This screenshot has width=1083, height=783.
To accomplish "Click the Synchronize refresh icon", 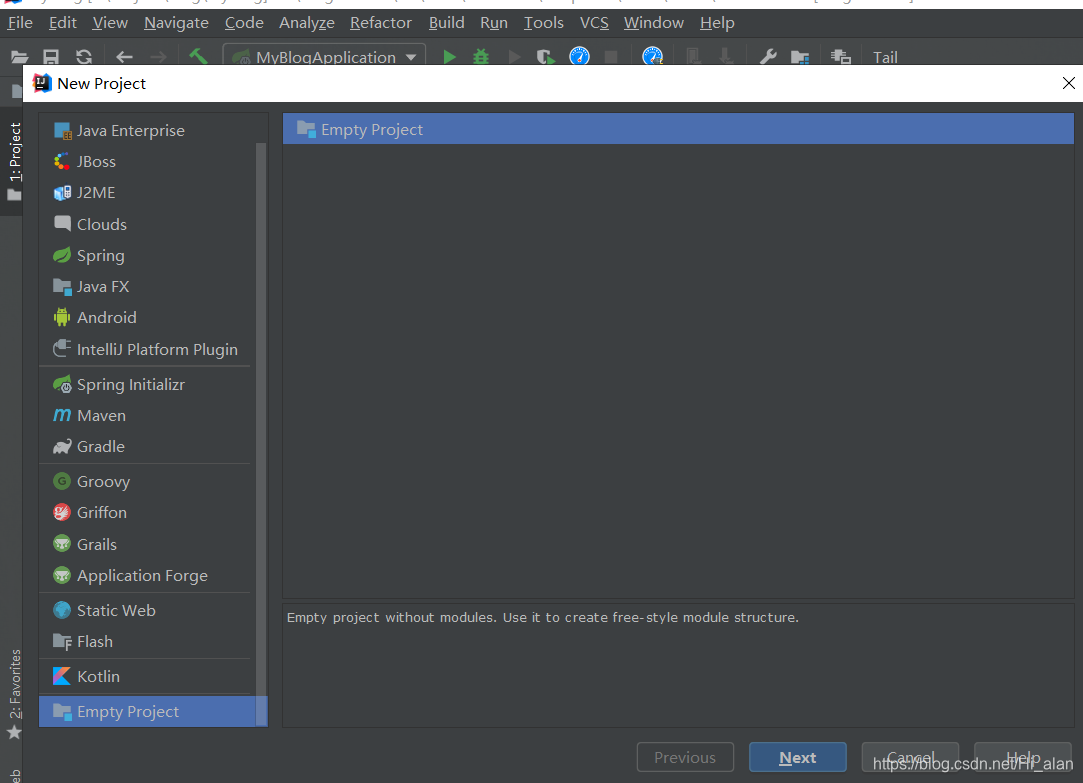I will click(84, 57).
